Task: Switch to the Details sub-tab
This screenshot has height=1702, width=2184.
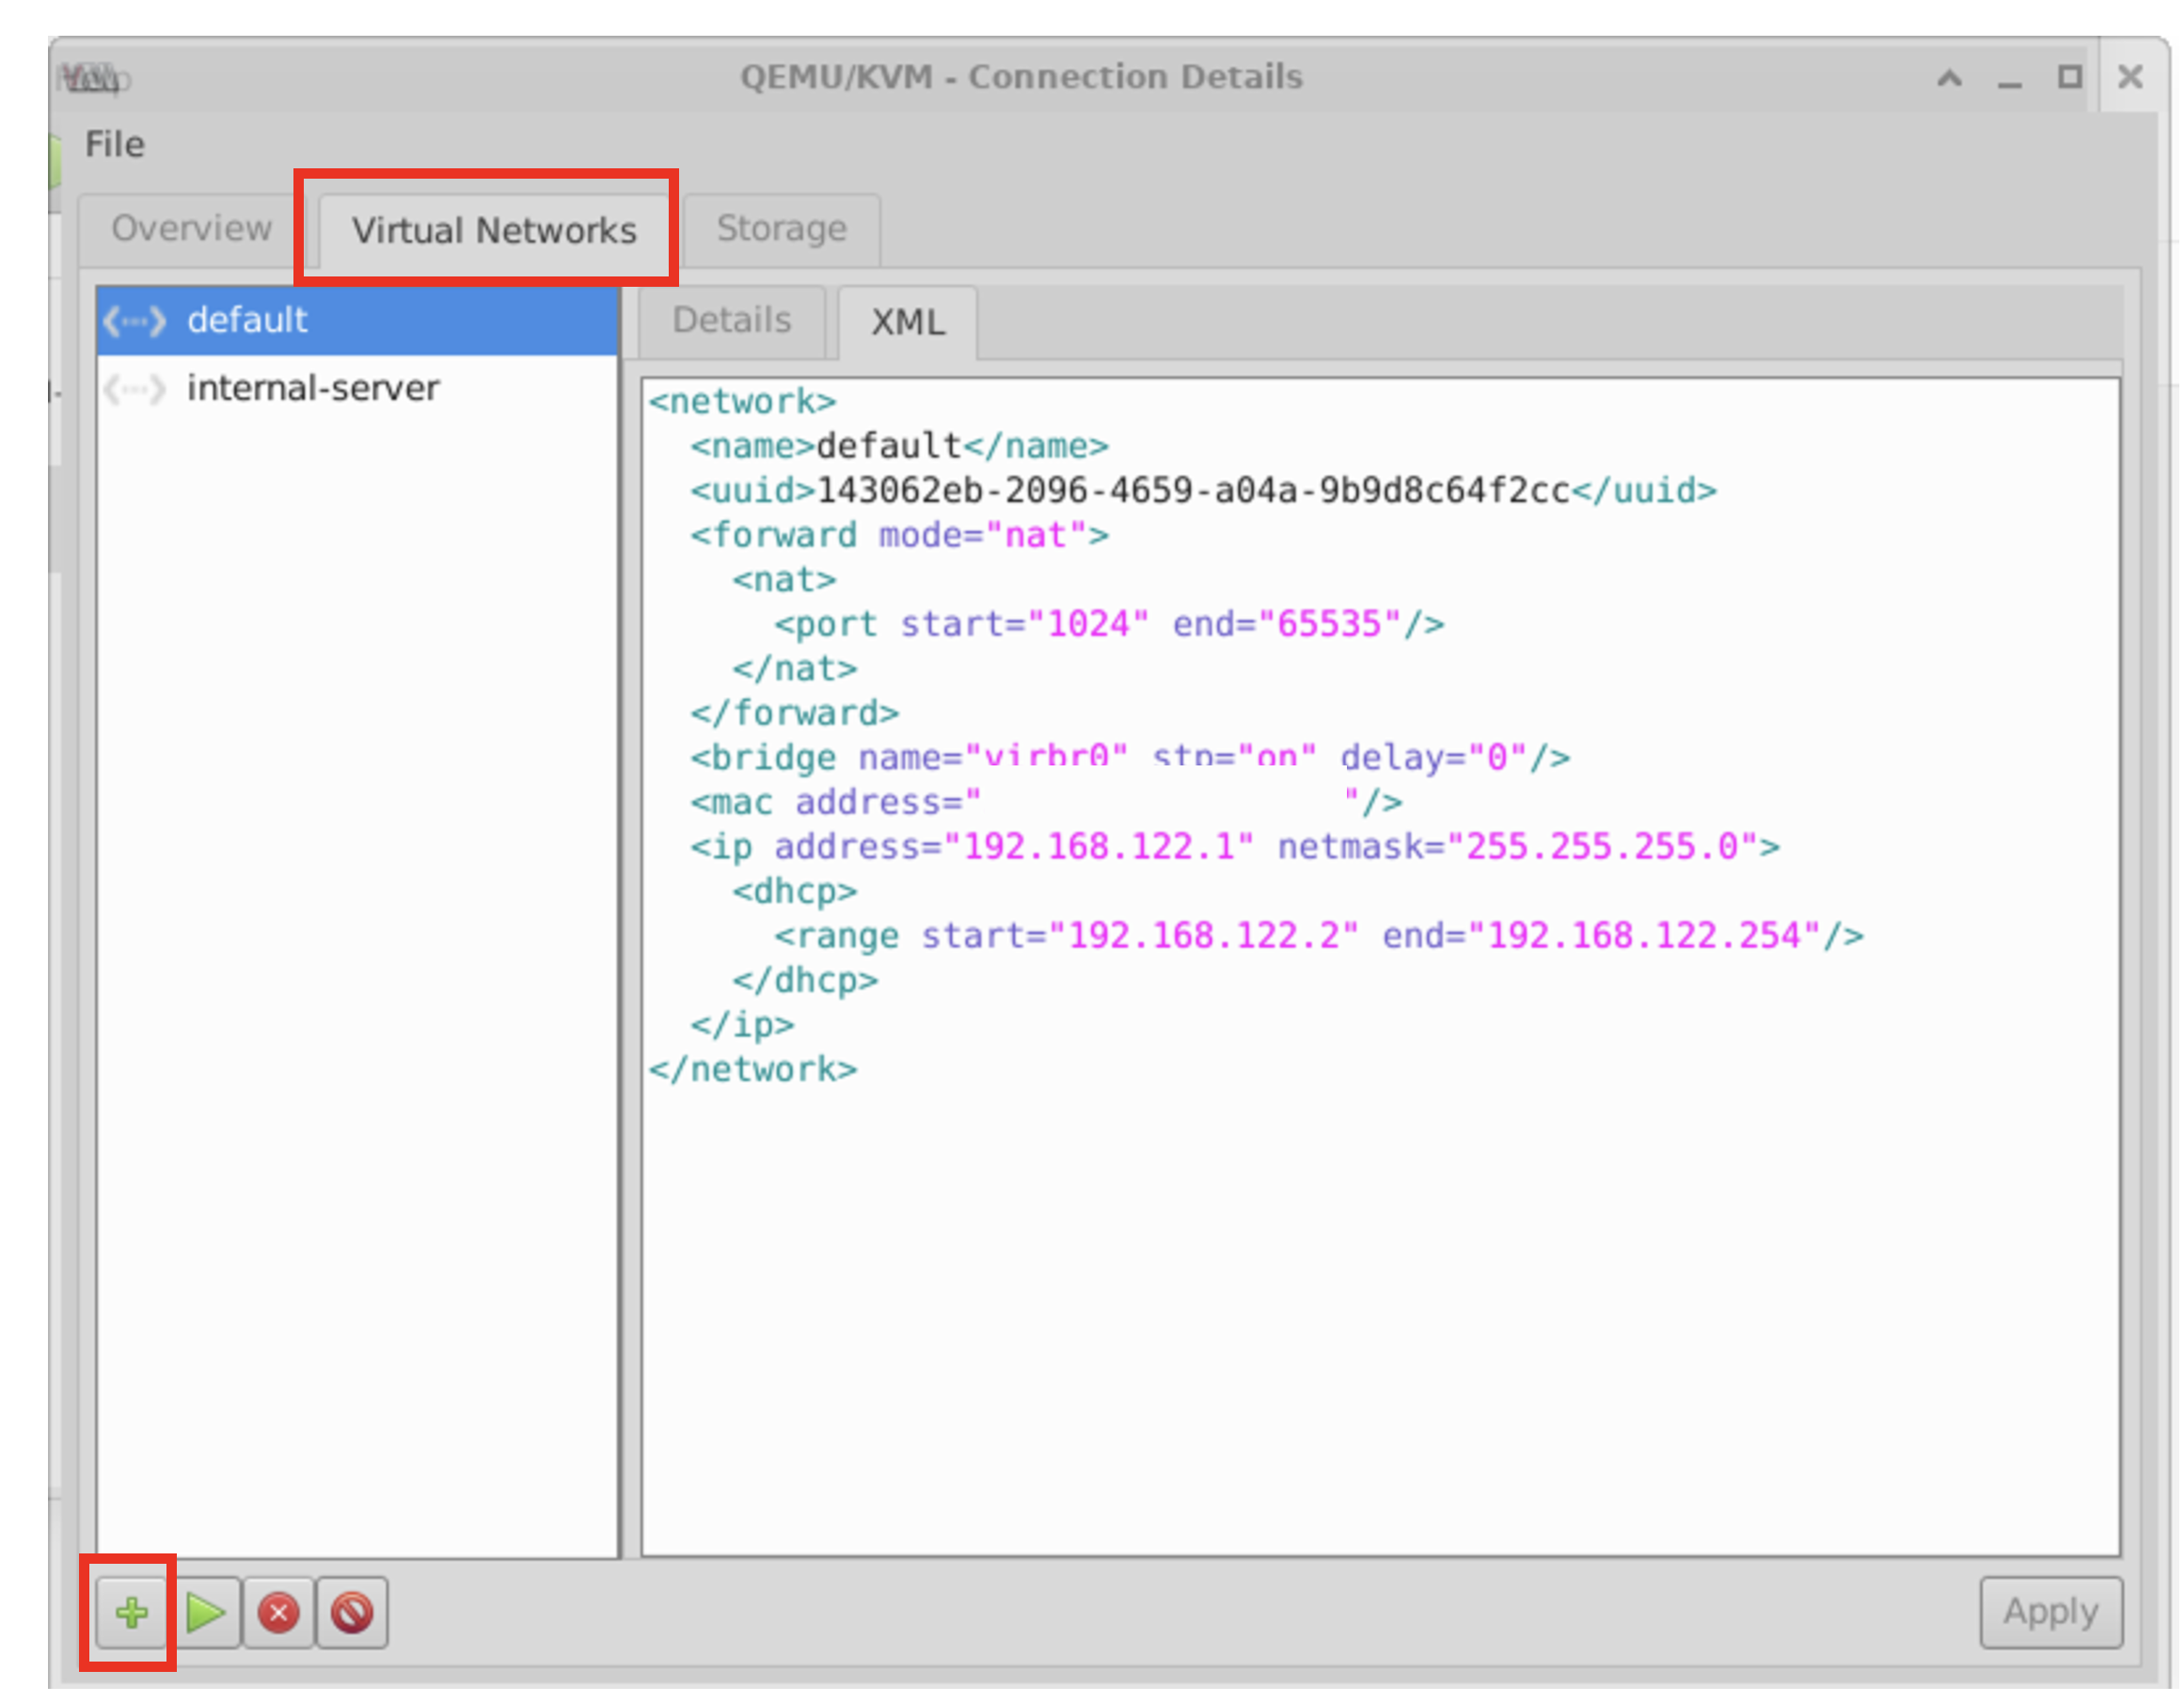Action: tap(732, 321)
